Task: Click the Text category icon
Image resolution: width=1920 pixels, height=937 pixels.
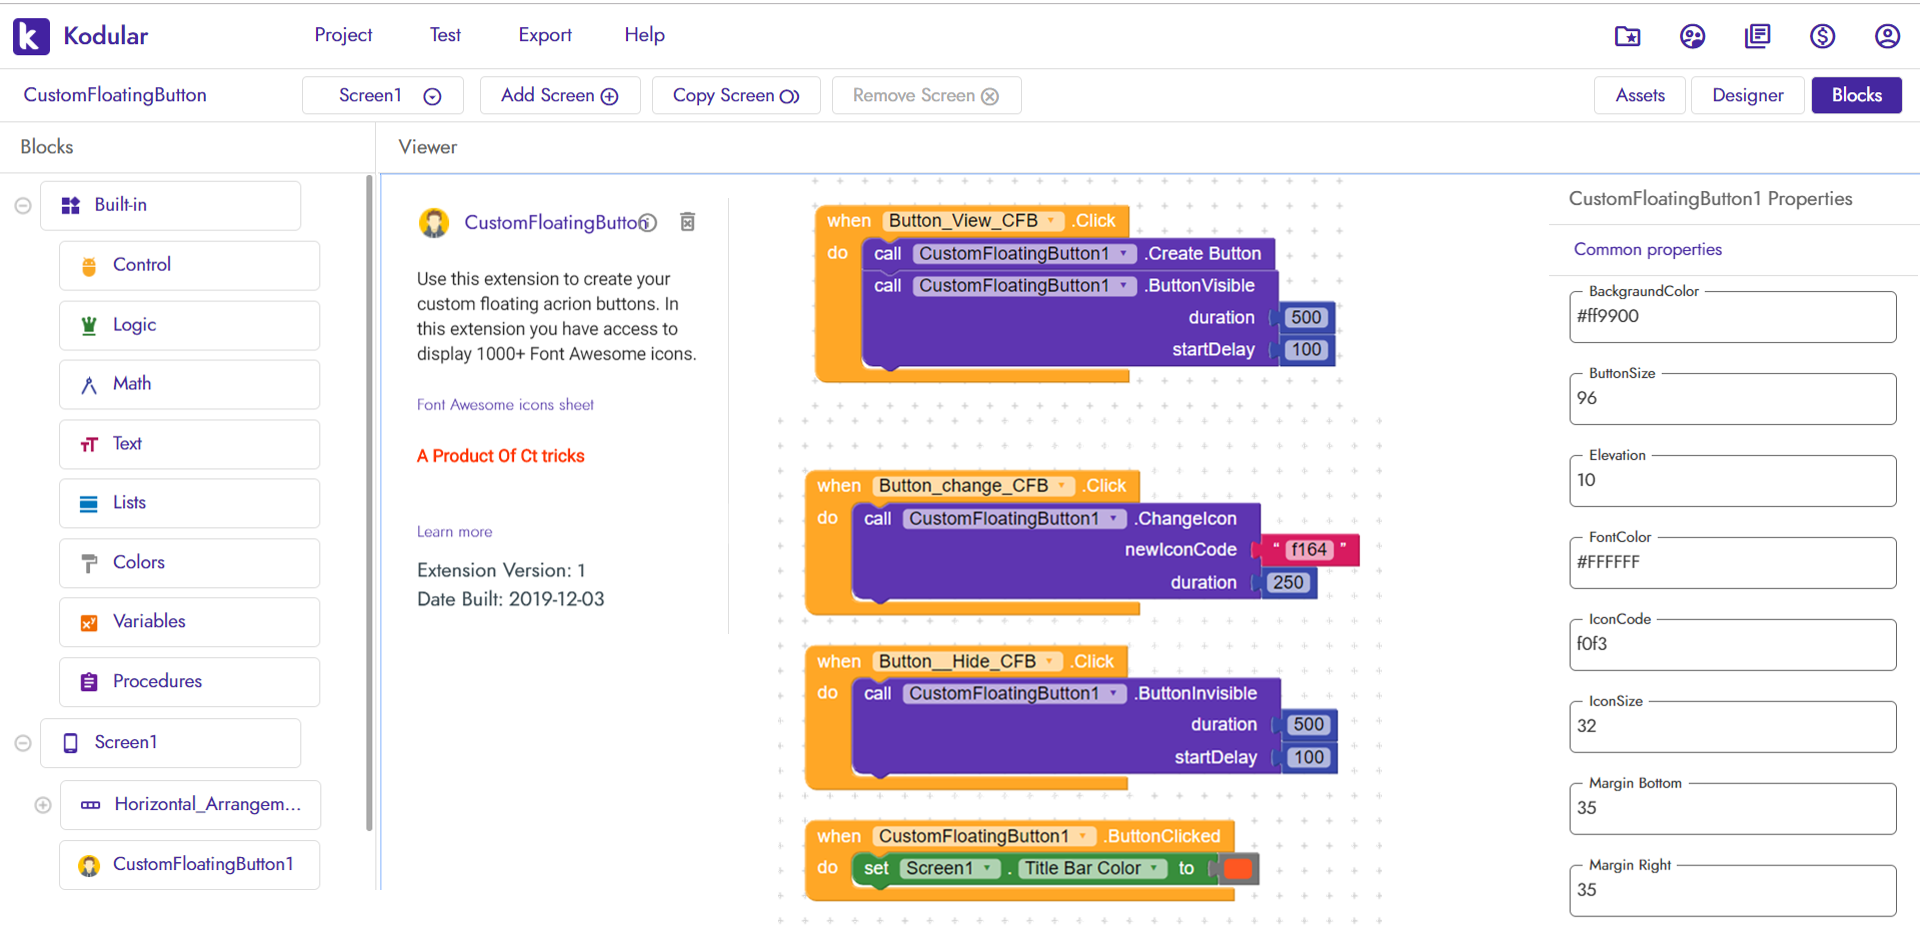Action: pyautogui.click(x=89, y=444)
